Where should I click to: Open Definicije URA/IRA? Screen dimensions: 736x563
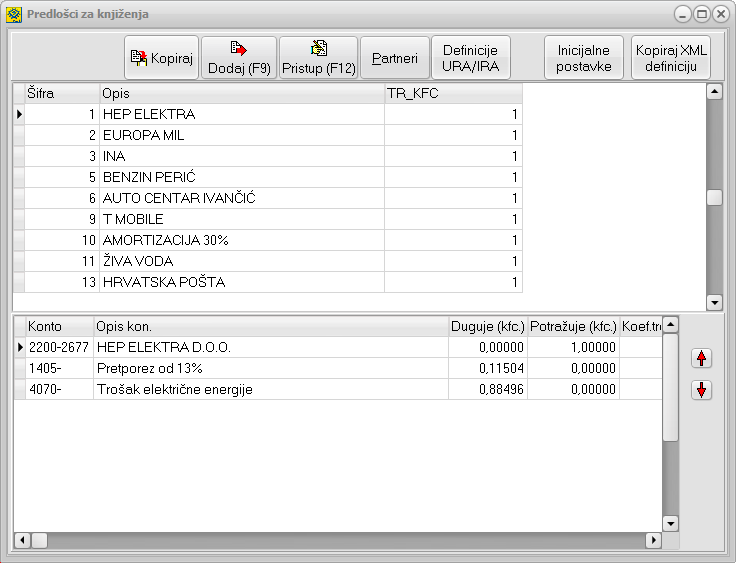(470, 58)
